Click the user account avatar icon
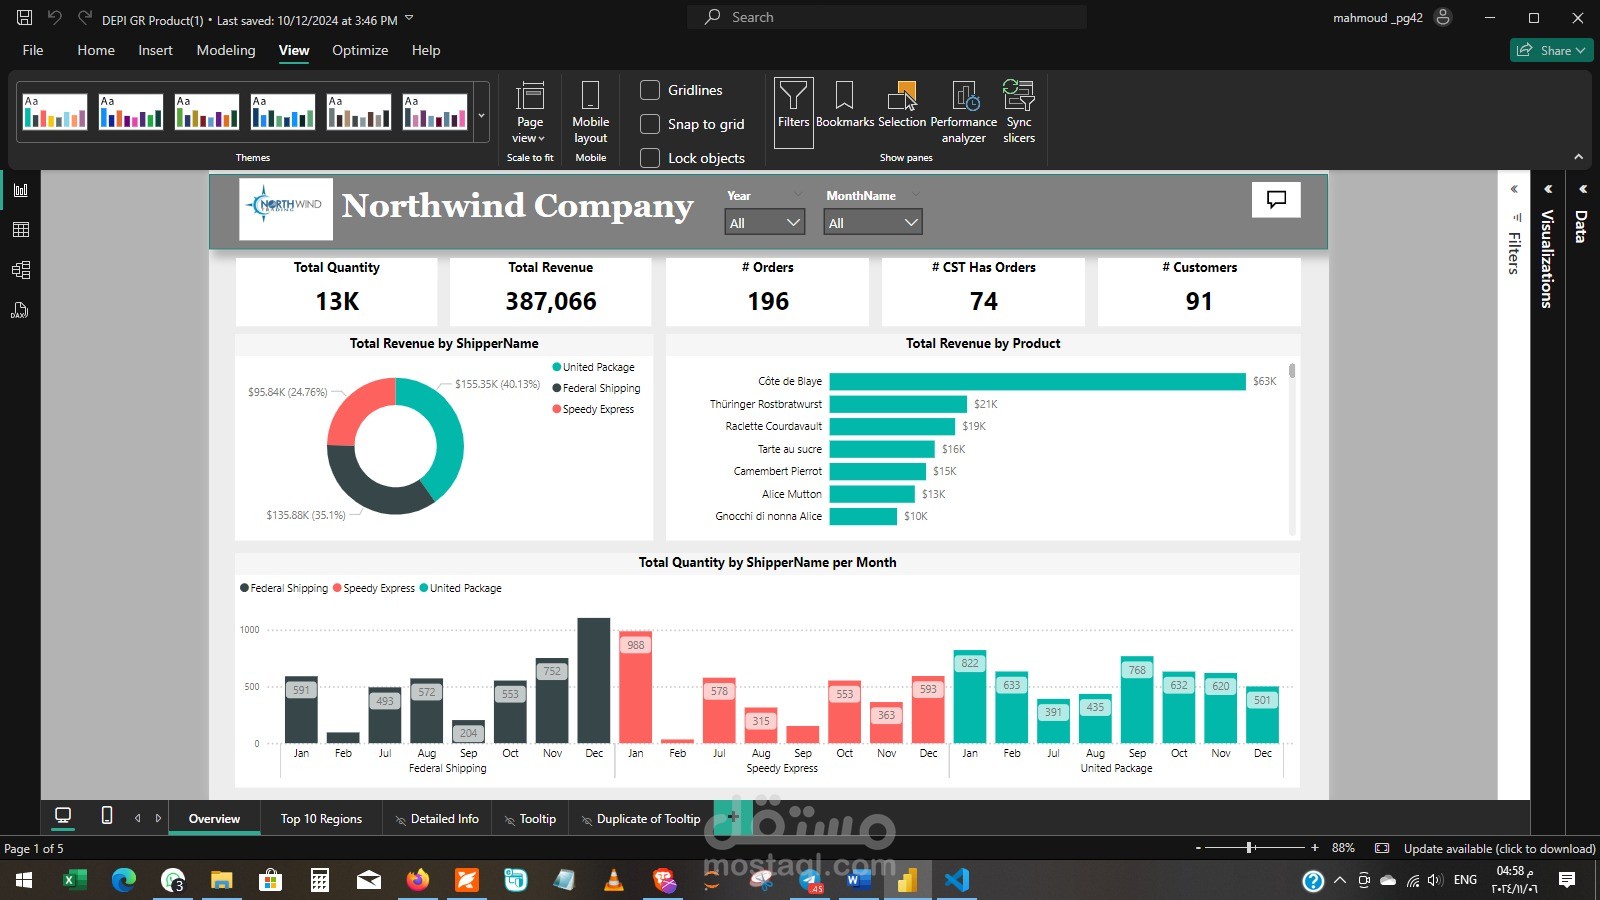Screen dimensions: 1600x900 pos(1443,17)
